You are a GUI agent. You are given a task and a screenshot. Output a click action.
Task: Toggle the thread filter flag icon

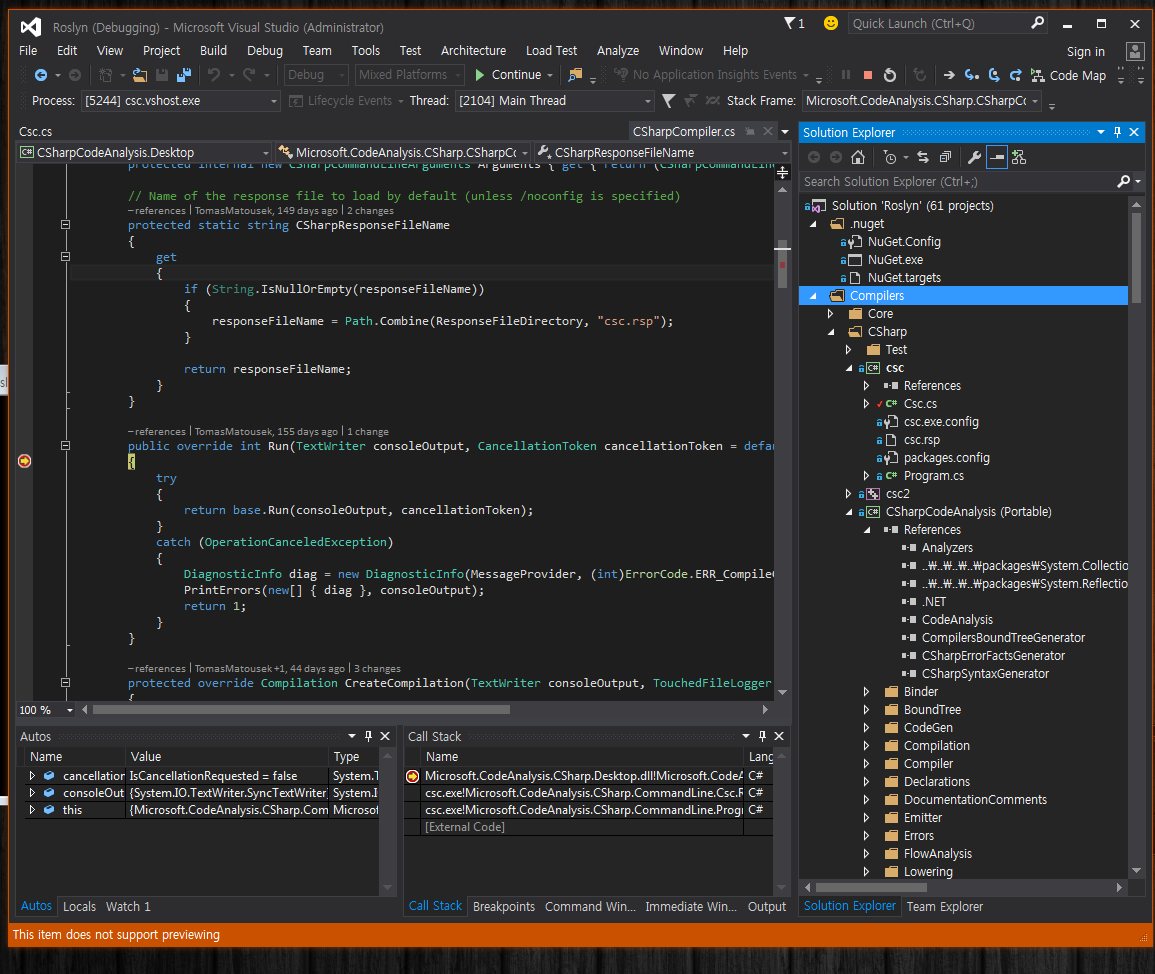tap(668, 101)
